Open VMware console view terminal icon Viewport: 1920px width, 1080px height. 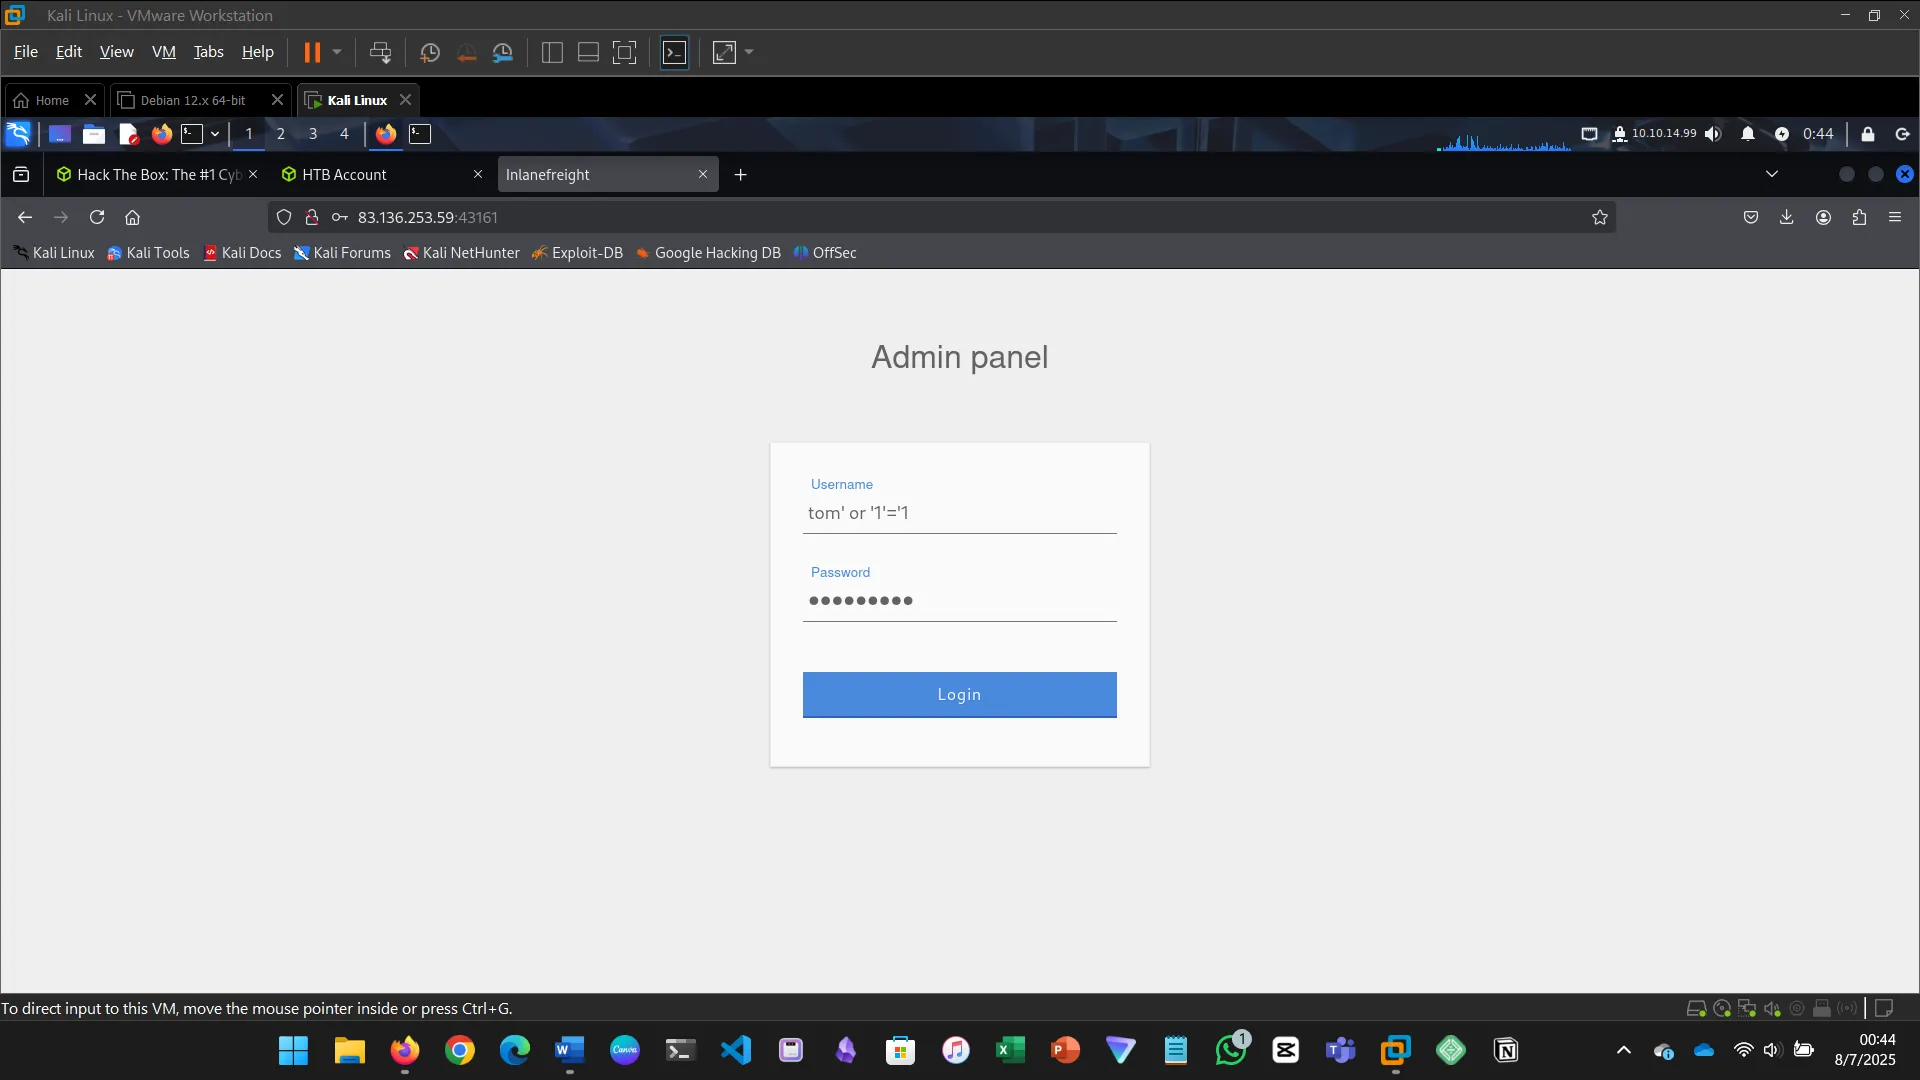(x=675, y=53)
